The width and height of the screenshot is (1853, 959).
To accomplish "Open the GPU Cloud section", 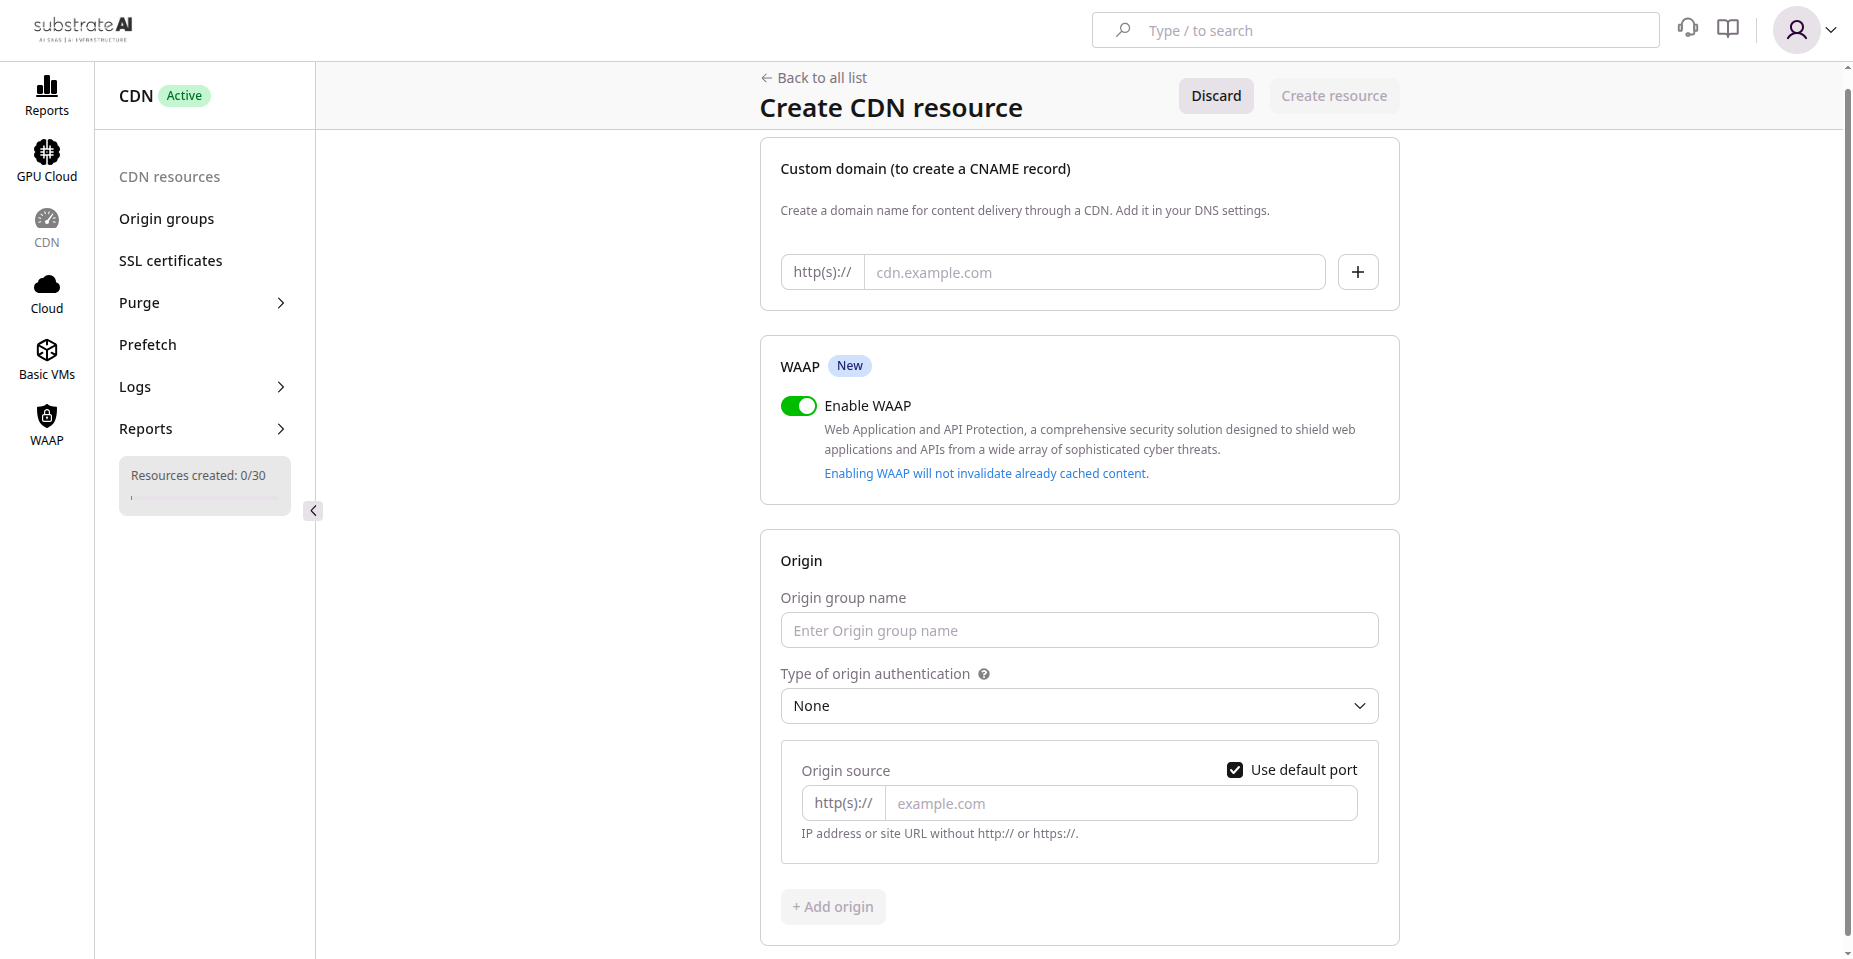I will 46,160.
